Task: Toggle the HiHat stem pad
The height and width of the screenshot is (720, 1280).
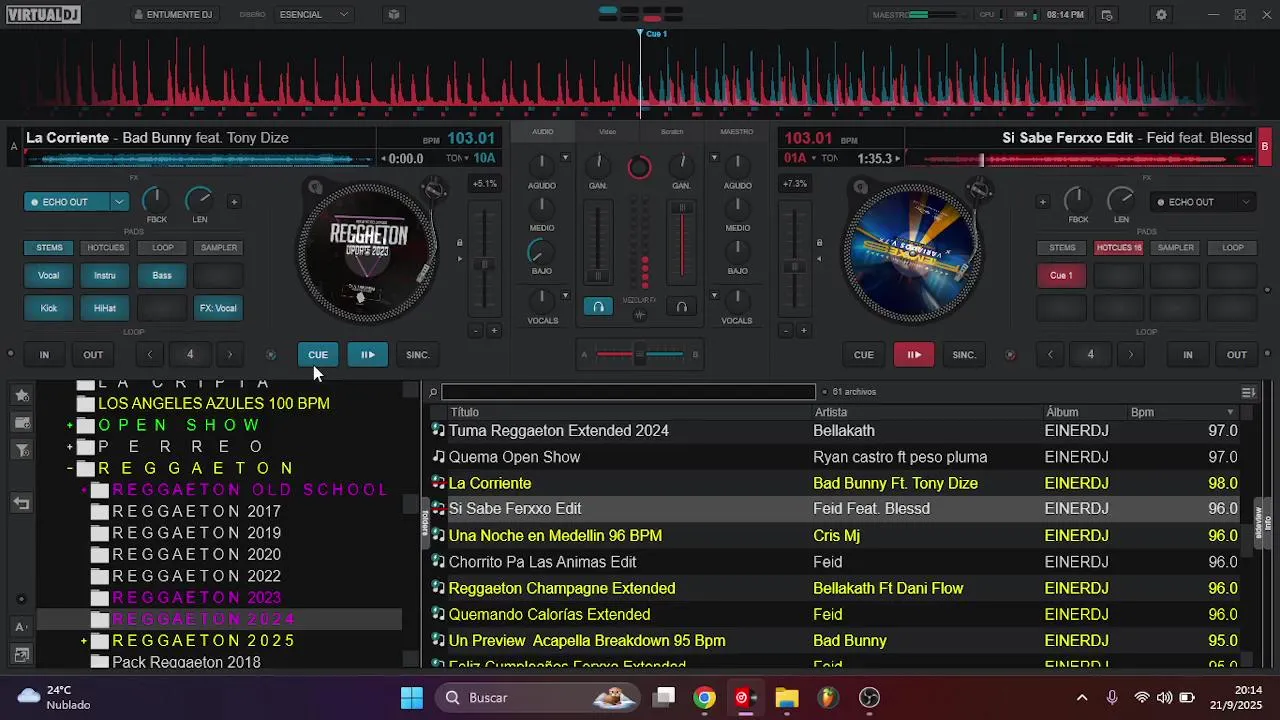Action: click(105, 308)
